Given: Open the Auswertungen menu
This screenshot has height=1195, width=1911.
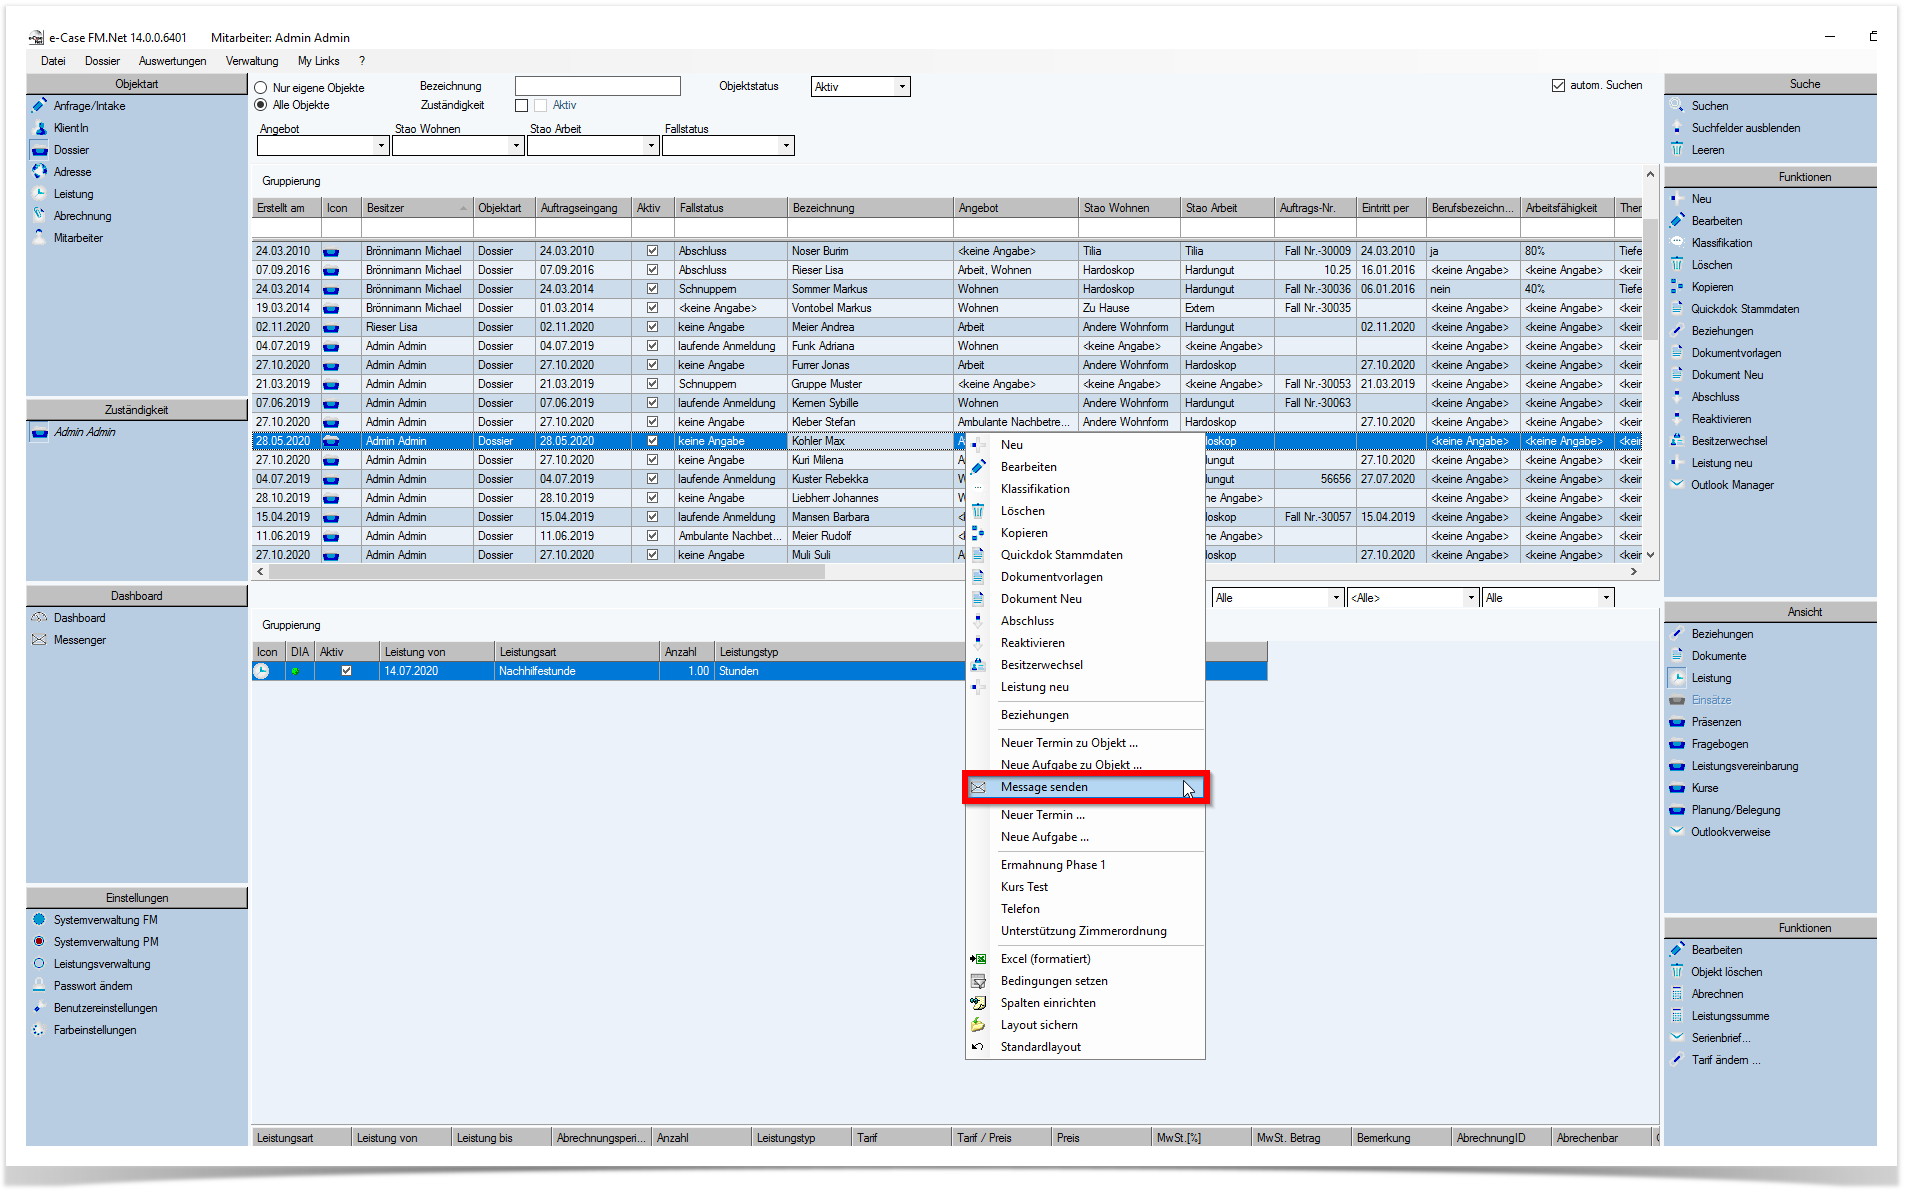Looking at the screenshot, I should coord(172,61).
